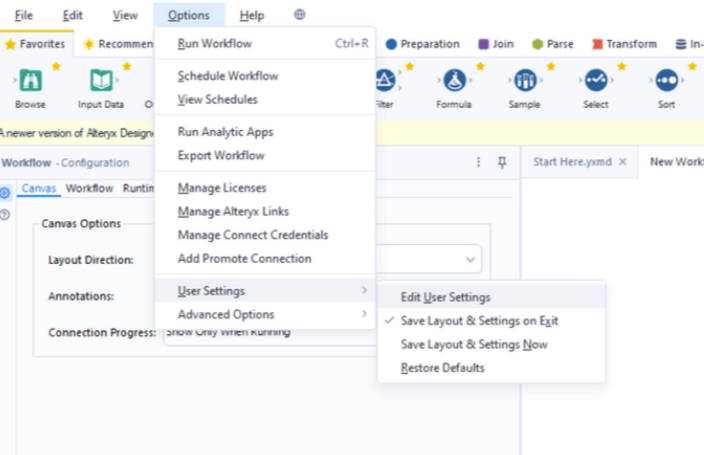This screenshot has width=704, height=455.
Task: Switch to the Runtime configuration tab
Action: (138, 188)
